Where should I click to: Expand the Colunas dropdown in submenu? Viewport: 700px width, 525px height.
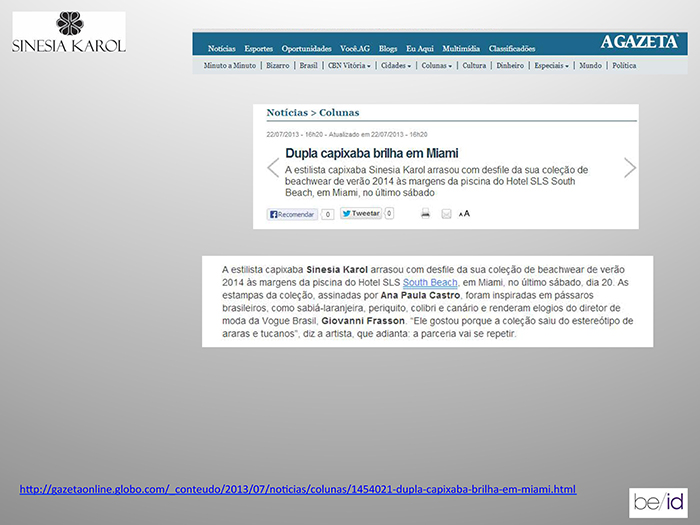[437, 66]
